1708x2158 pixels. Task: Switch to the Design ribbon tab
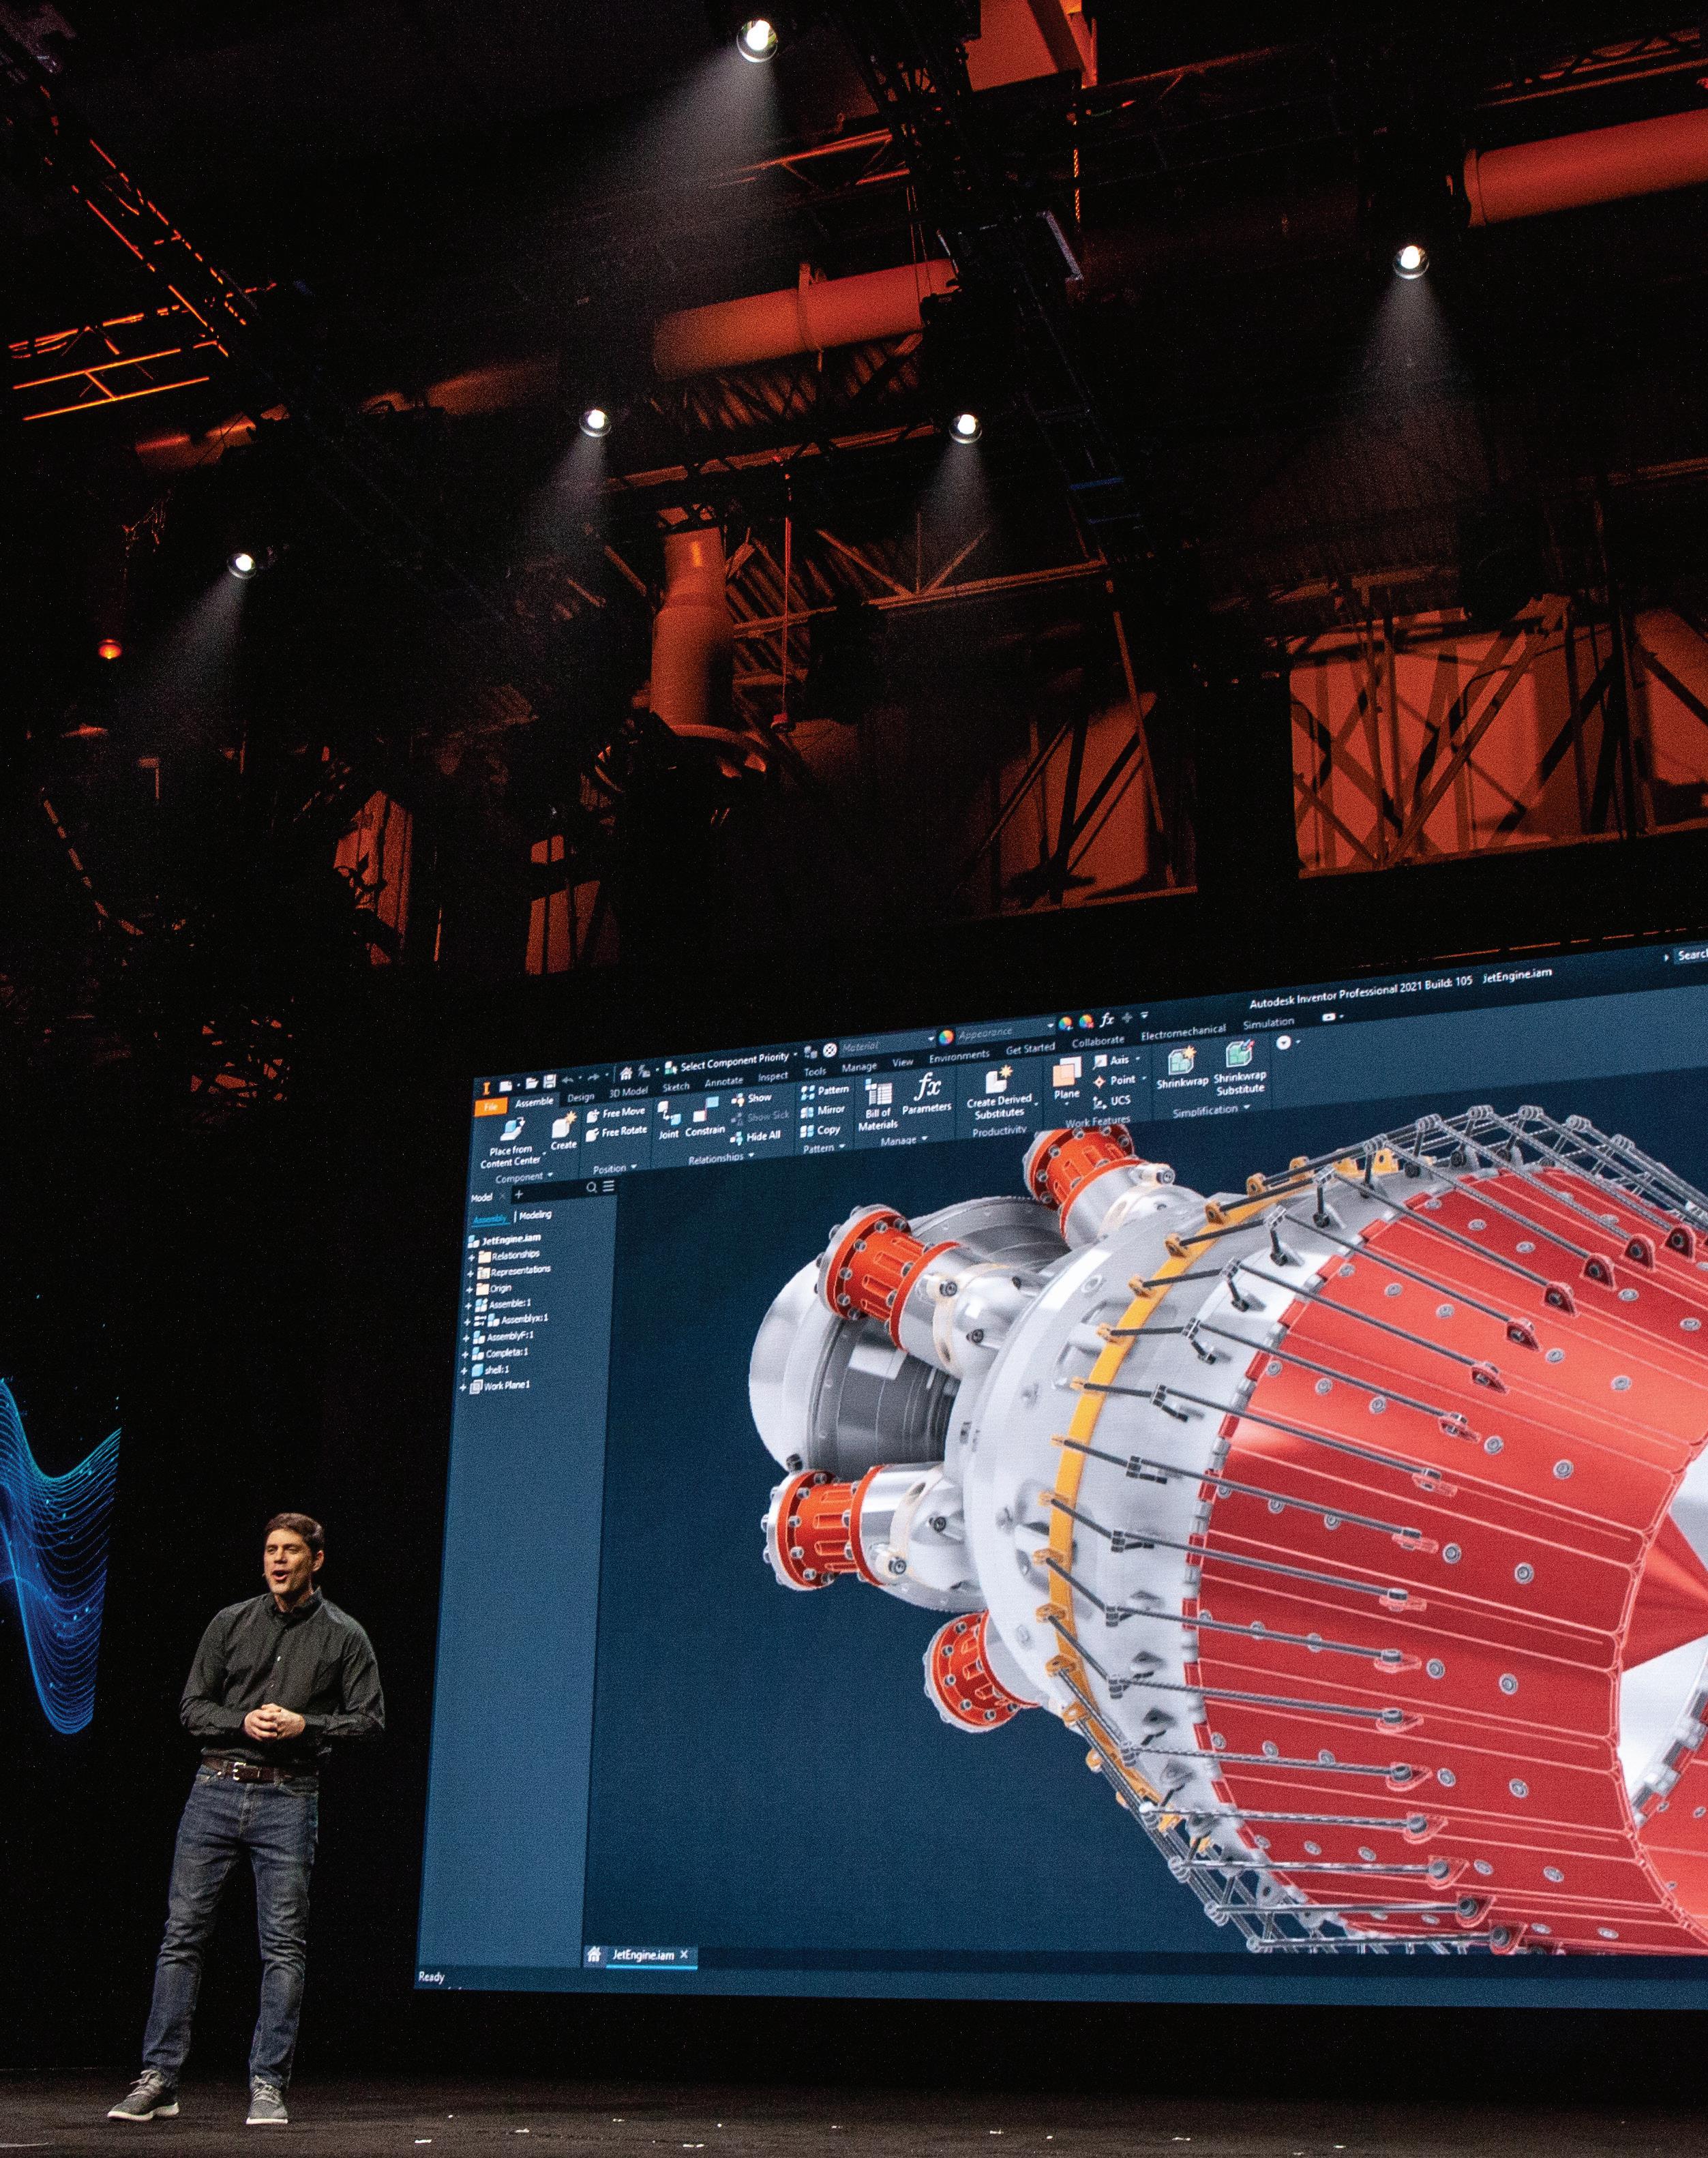click(x=581, y=1097)
